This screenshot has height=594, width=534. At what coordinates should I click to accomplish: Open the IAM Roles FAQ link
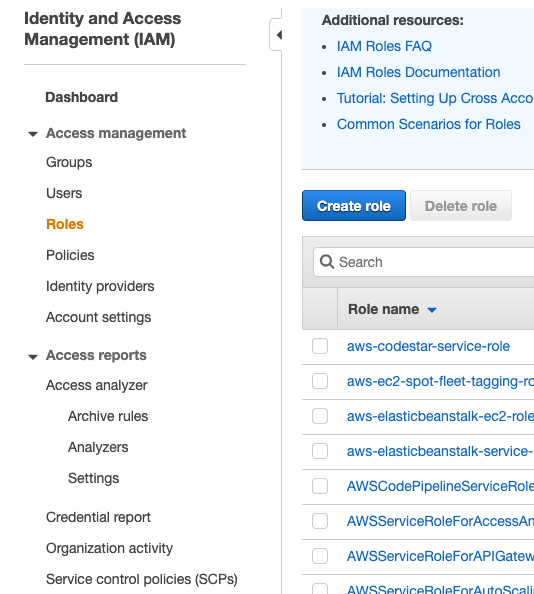[x=384, y=46]
